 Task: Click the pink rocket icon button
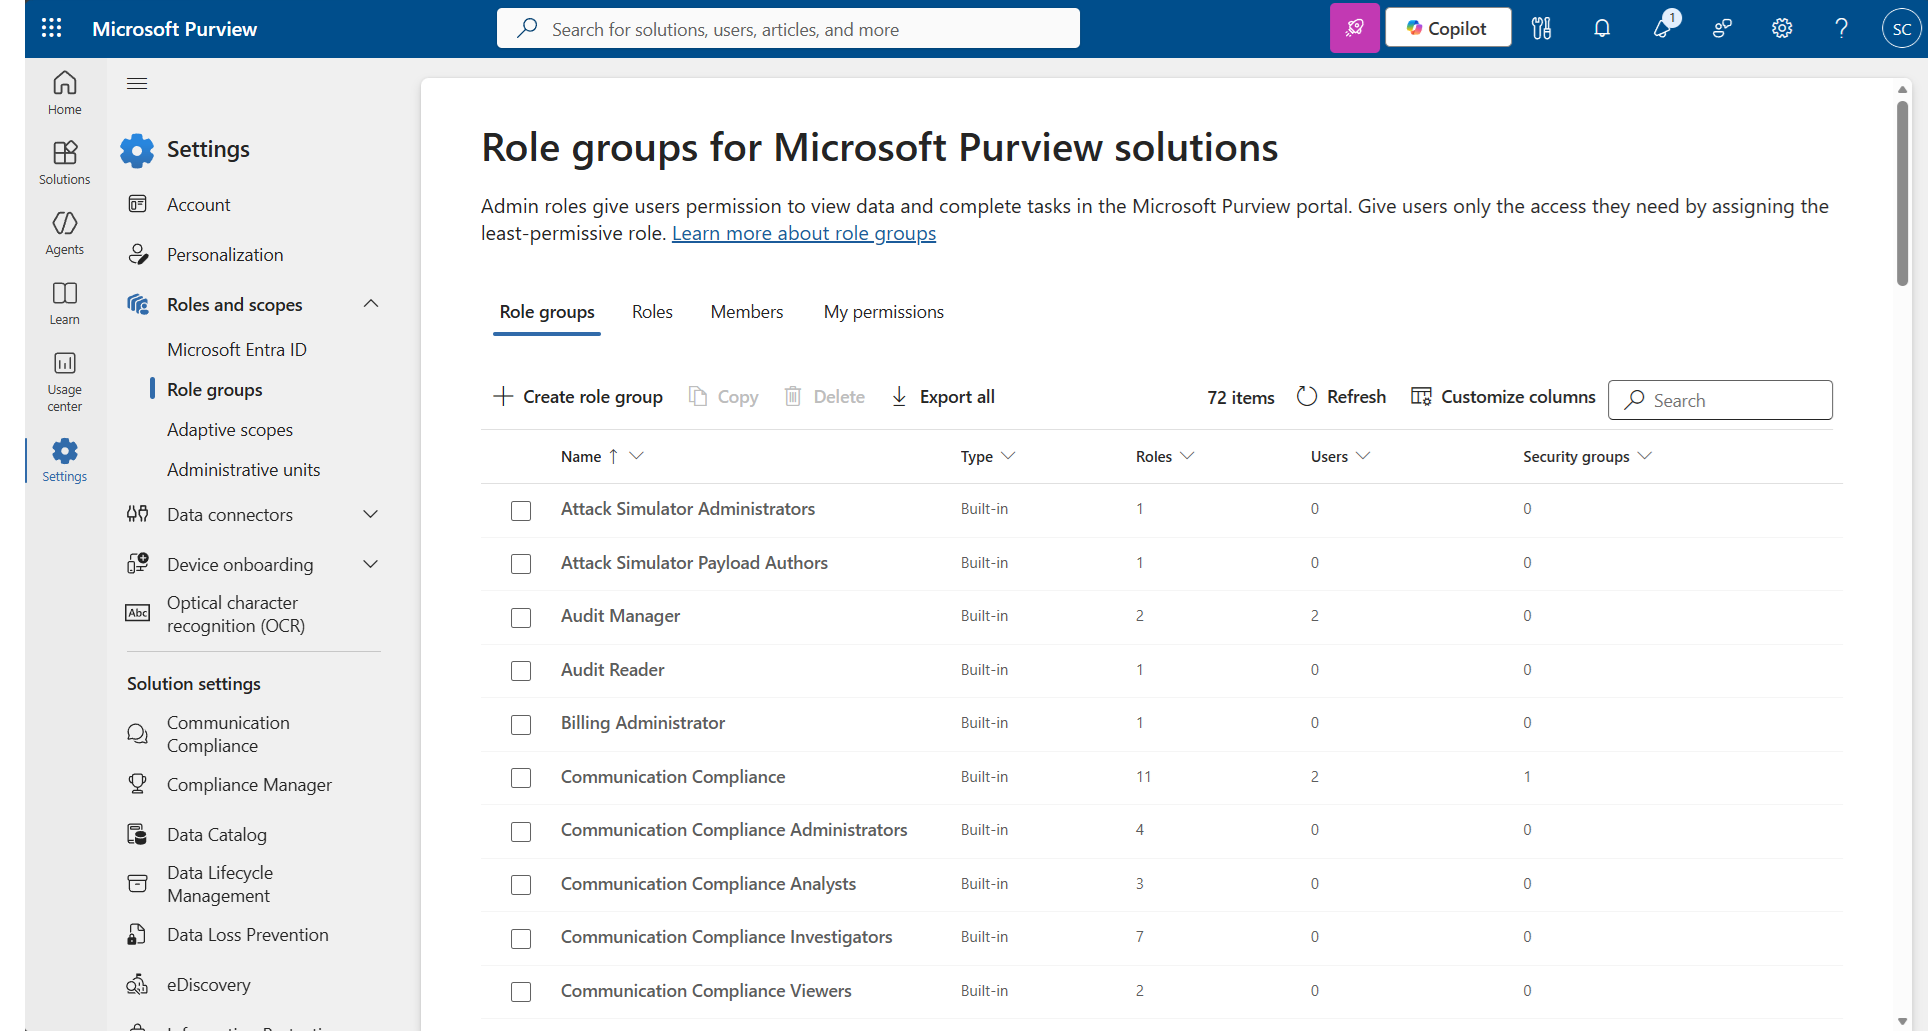tap(1355, 28)
